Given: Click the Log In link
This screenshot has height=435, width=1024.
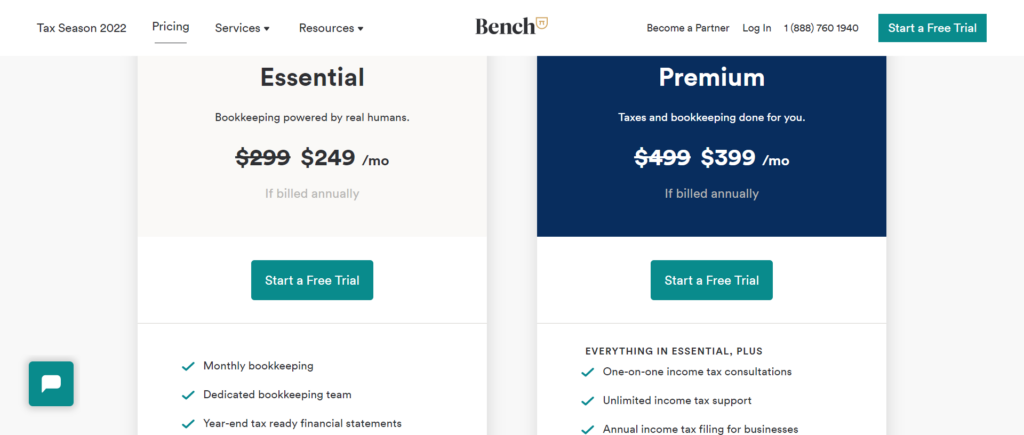Looking at the screenshot, I should coord(756,28).
